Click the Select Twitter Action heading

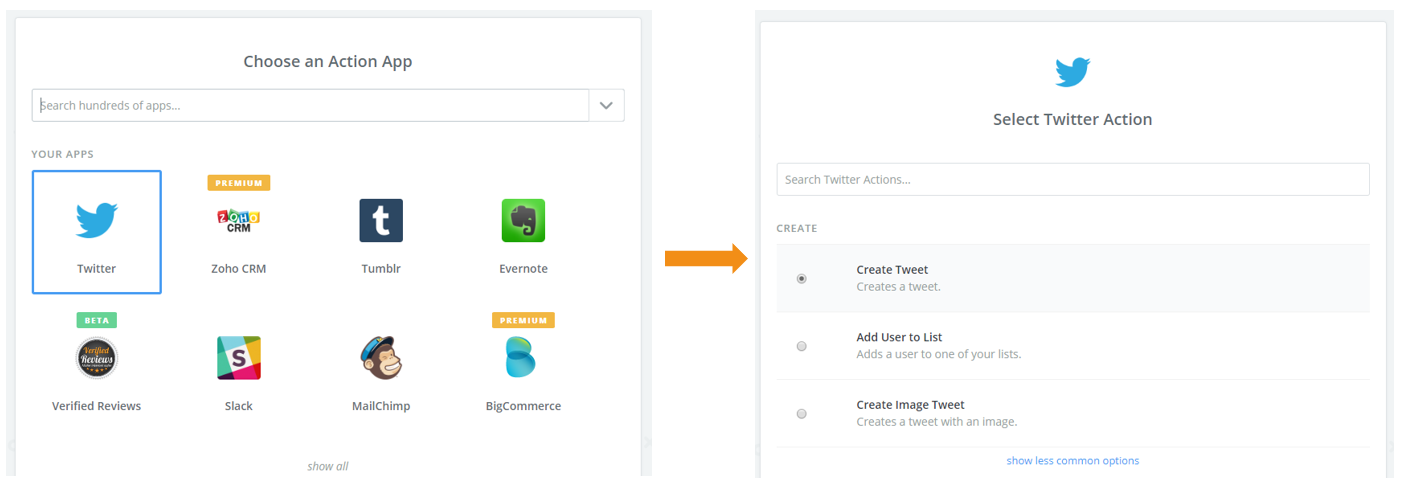click(1073, 119)
